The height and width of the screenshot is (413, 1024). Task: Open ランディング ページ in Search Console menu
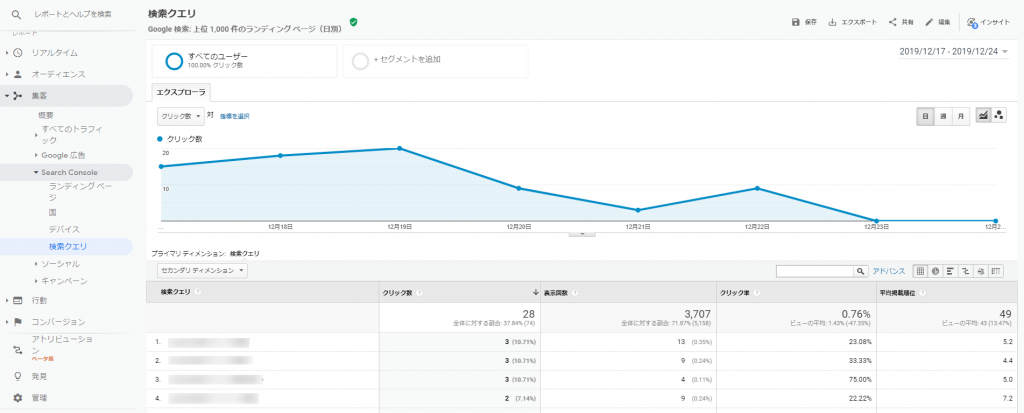coord(73,190)
